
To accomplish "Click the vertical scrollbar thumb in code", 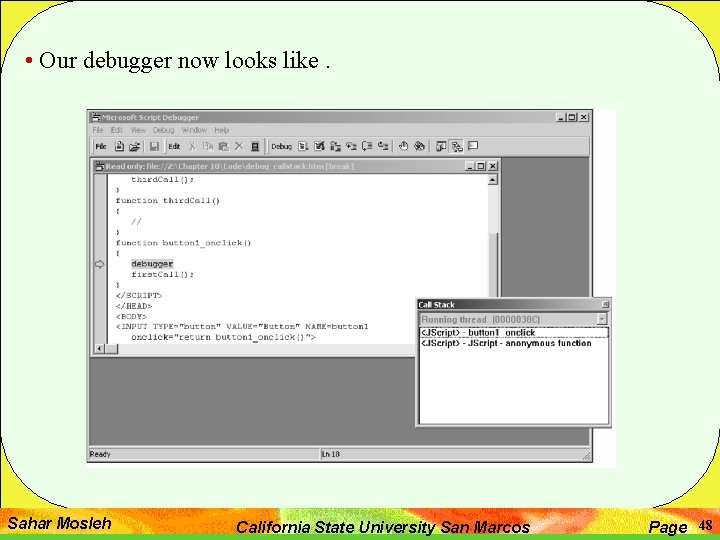I will (x=492, y=265).
